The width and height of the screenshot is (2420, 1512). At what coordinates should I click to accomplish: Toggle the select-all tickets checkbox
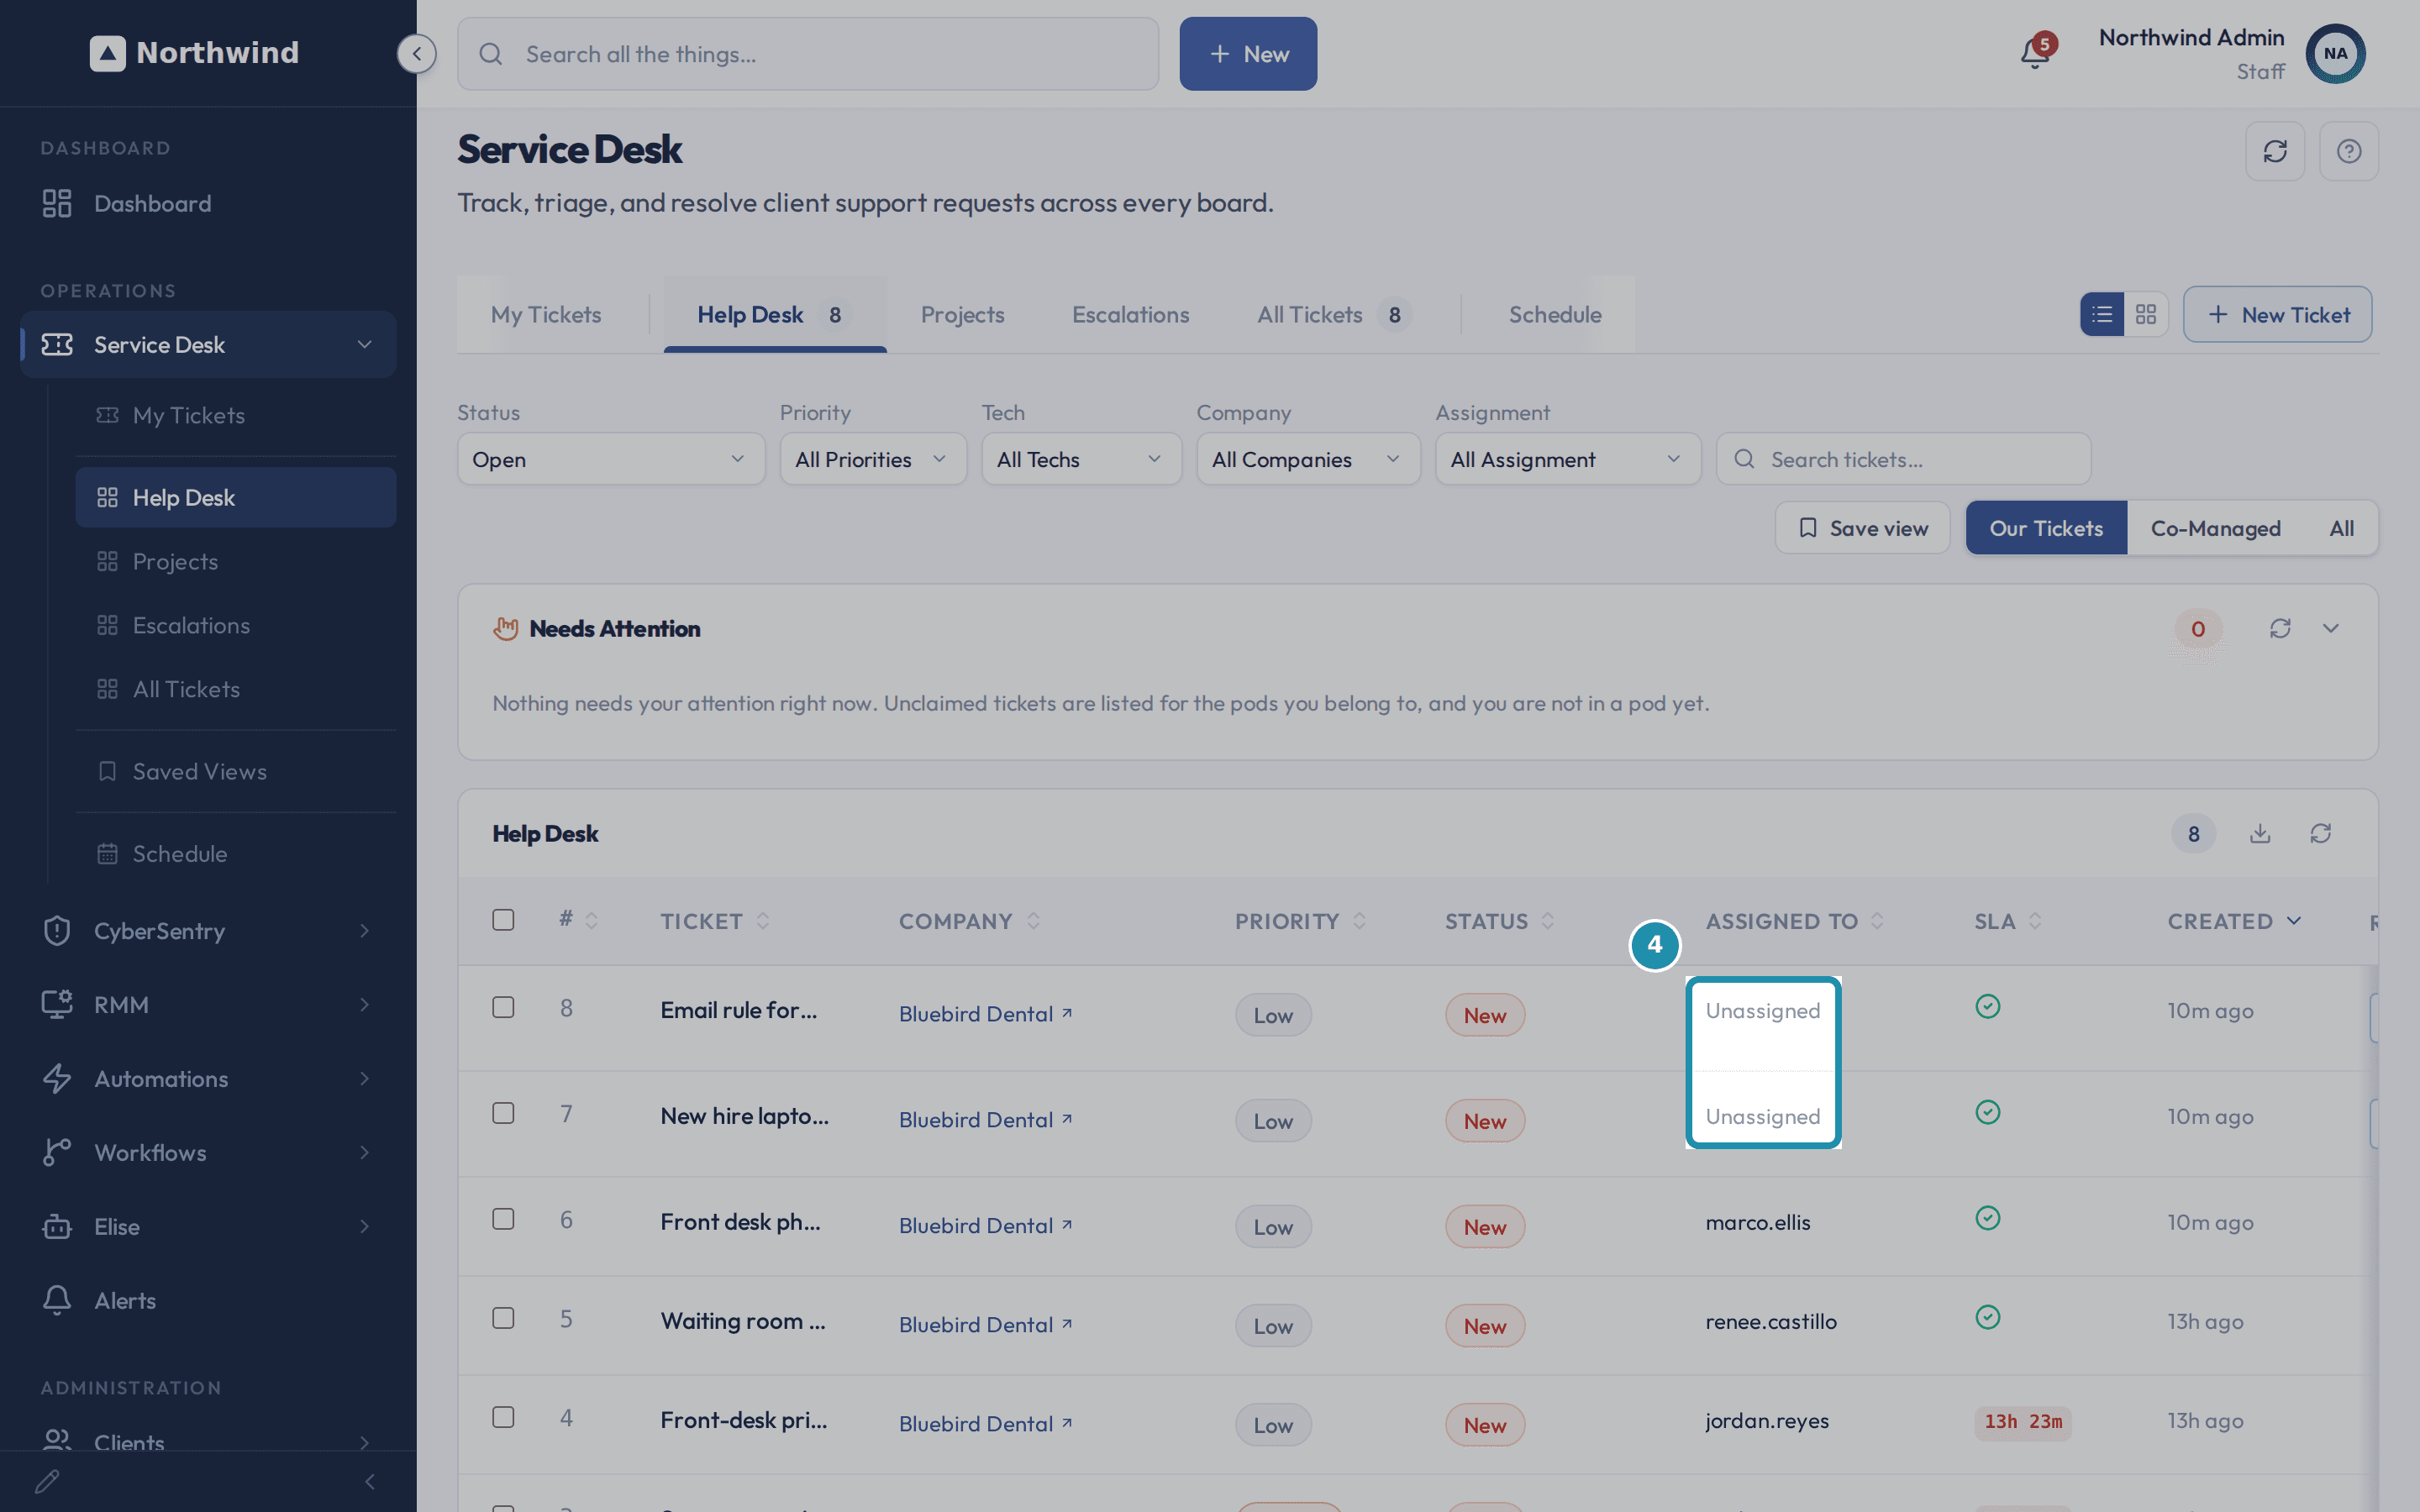coord(503,920)
